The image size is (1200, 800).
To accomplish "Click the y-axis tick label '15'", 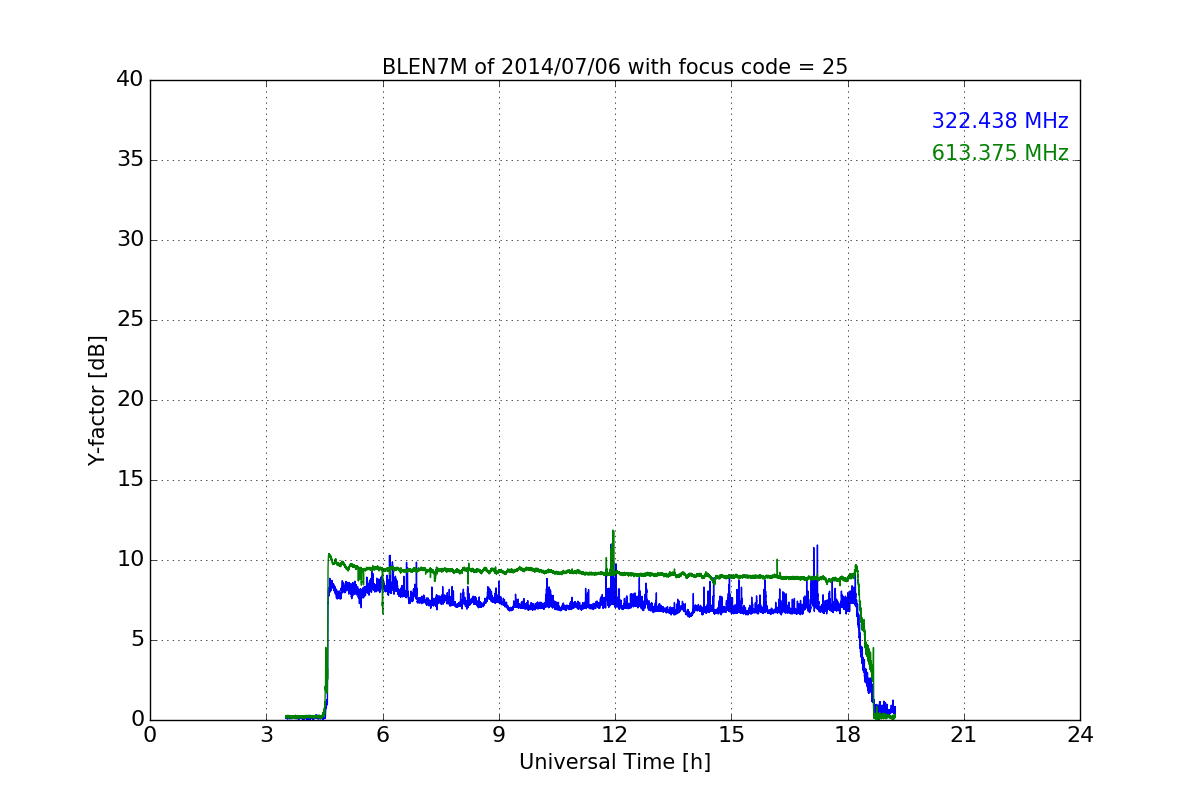I will point(130,480).
